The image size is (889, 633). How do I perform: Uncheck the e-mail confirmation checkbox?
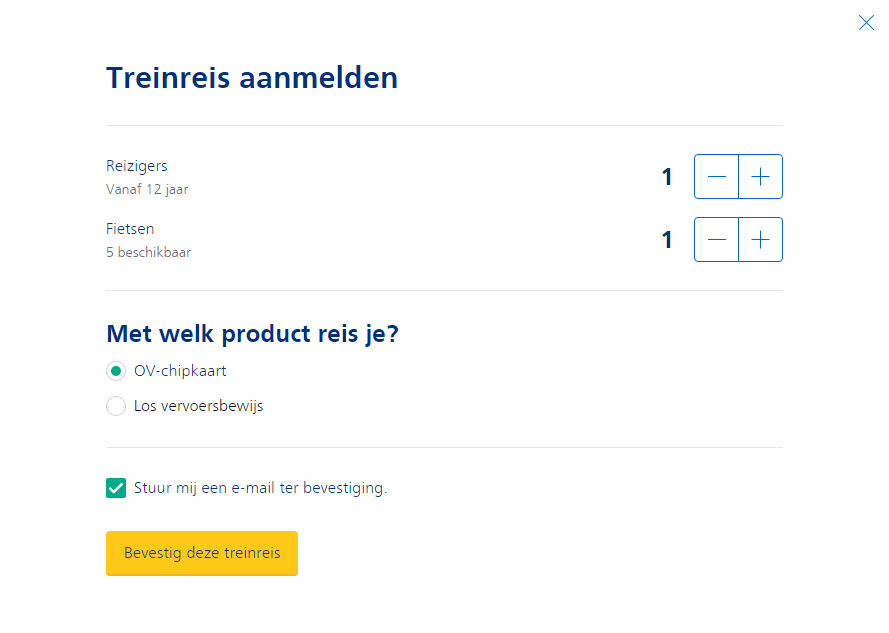tap(116, 488)
